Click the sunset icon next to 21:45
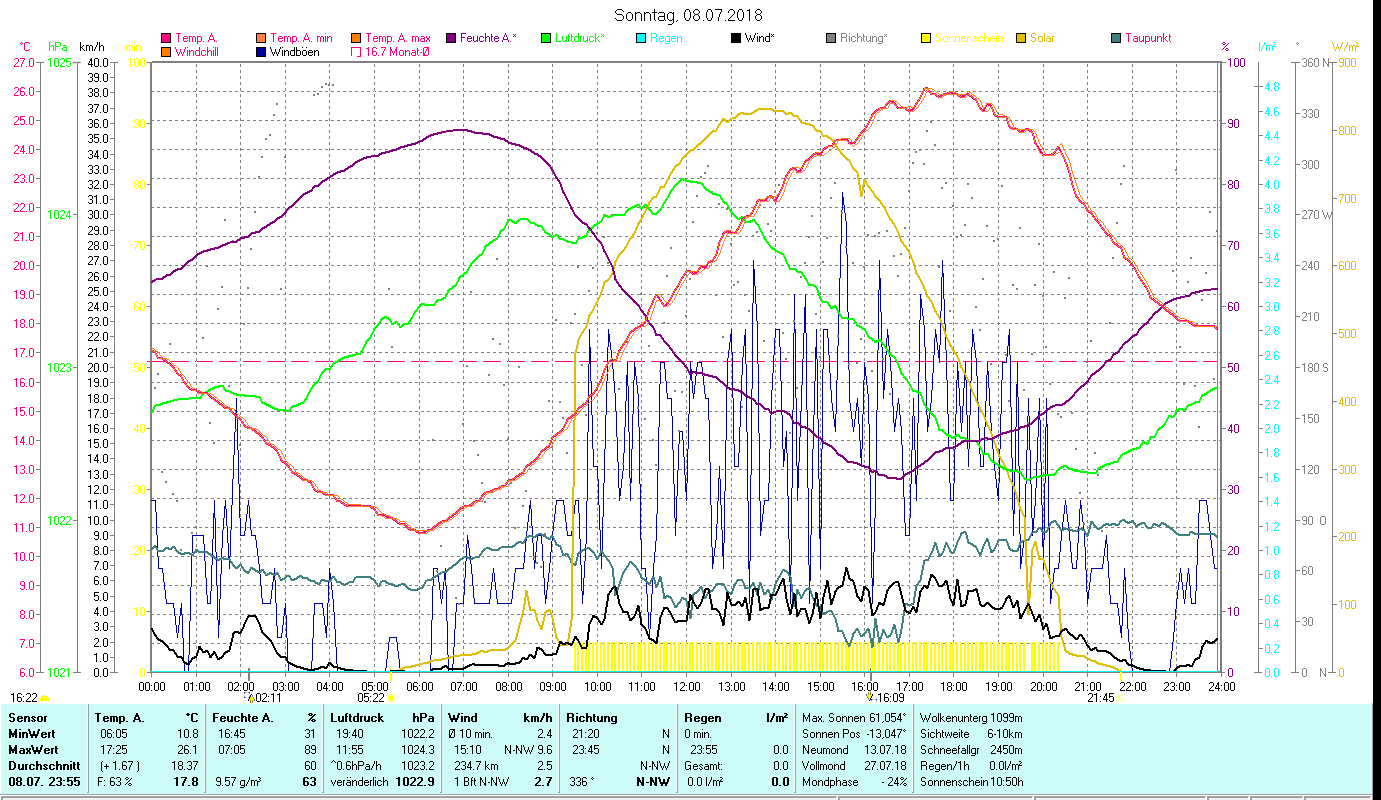Image resolution: width=1381 pixels, height=800 pixels. (1120, 698)
